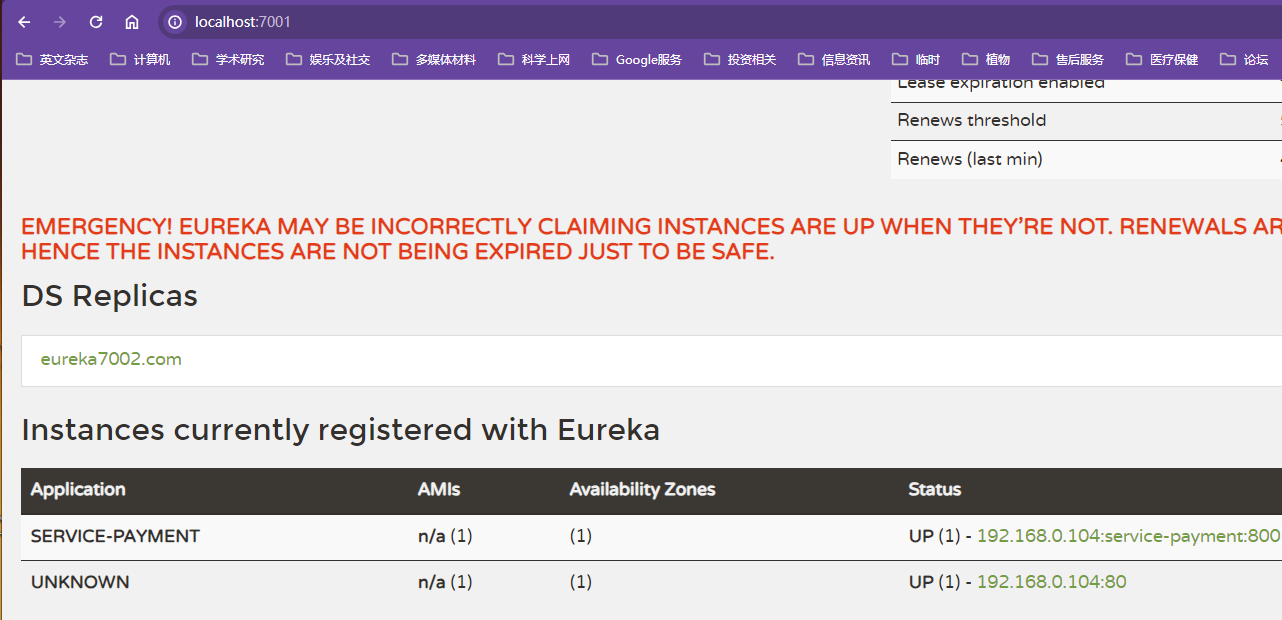The width and height of the screenshot is (1282, 620).
Task: Open the 科学上网 bookmark folder
Action: point(534,60)
